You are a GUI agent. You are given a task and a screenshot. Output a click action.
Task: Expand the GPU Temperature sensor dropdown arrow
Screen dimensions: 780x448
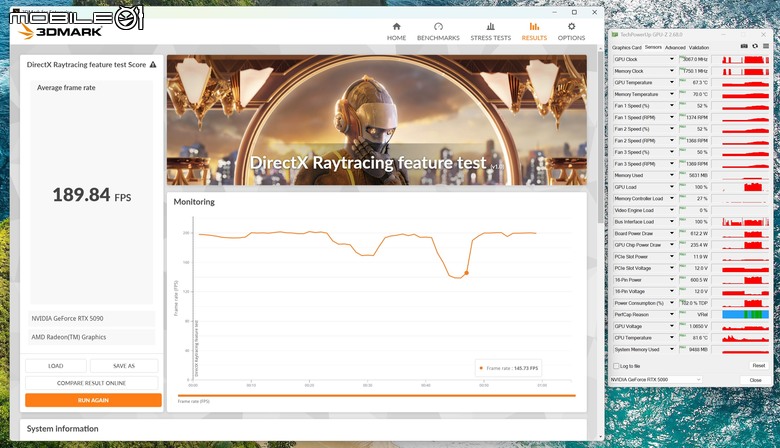coord(672,83)
